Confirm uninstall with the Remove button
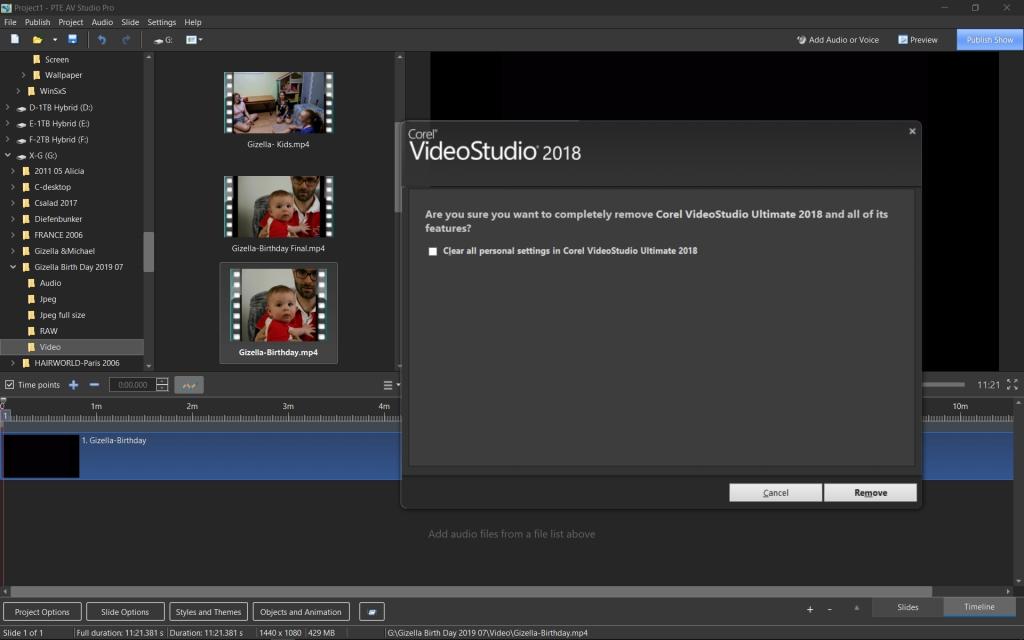This screenshot has width=1024, height=640. point(871,493)
